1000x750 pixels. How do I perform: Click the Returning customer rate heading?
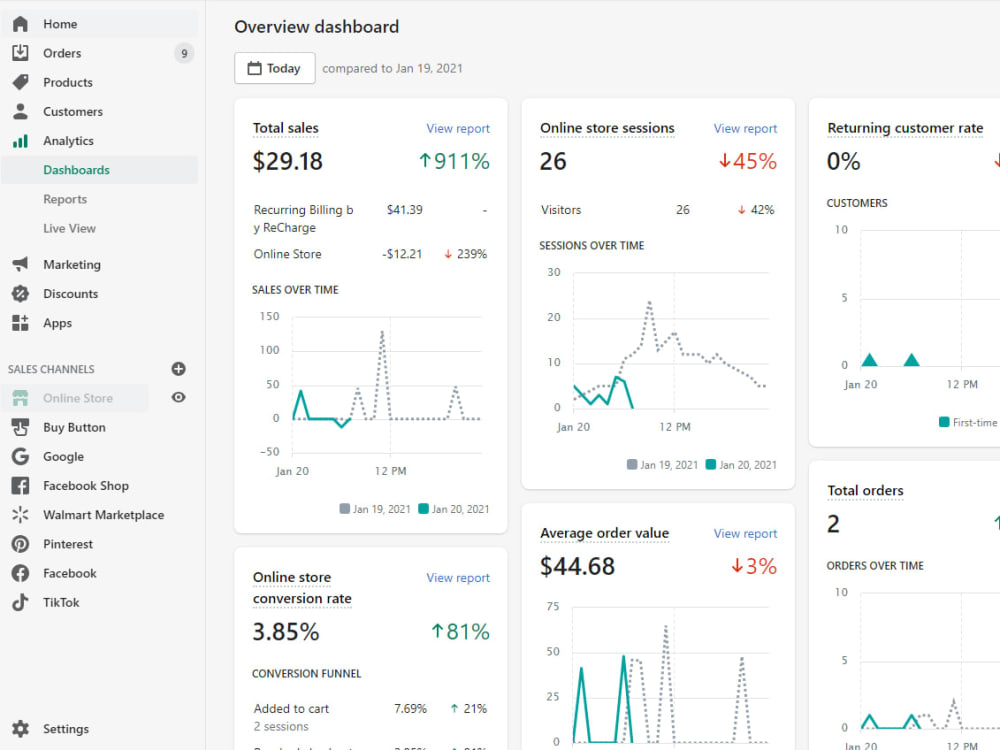point(905,128)
